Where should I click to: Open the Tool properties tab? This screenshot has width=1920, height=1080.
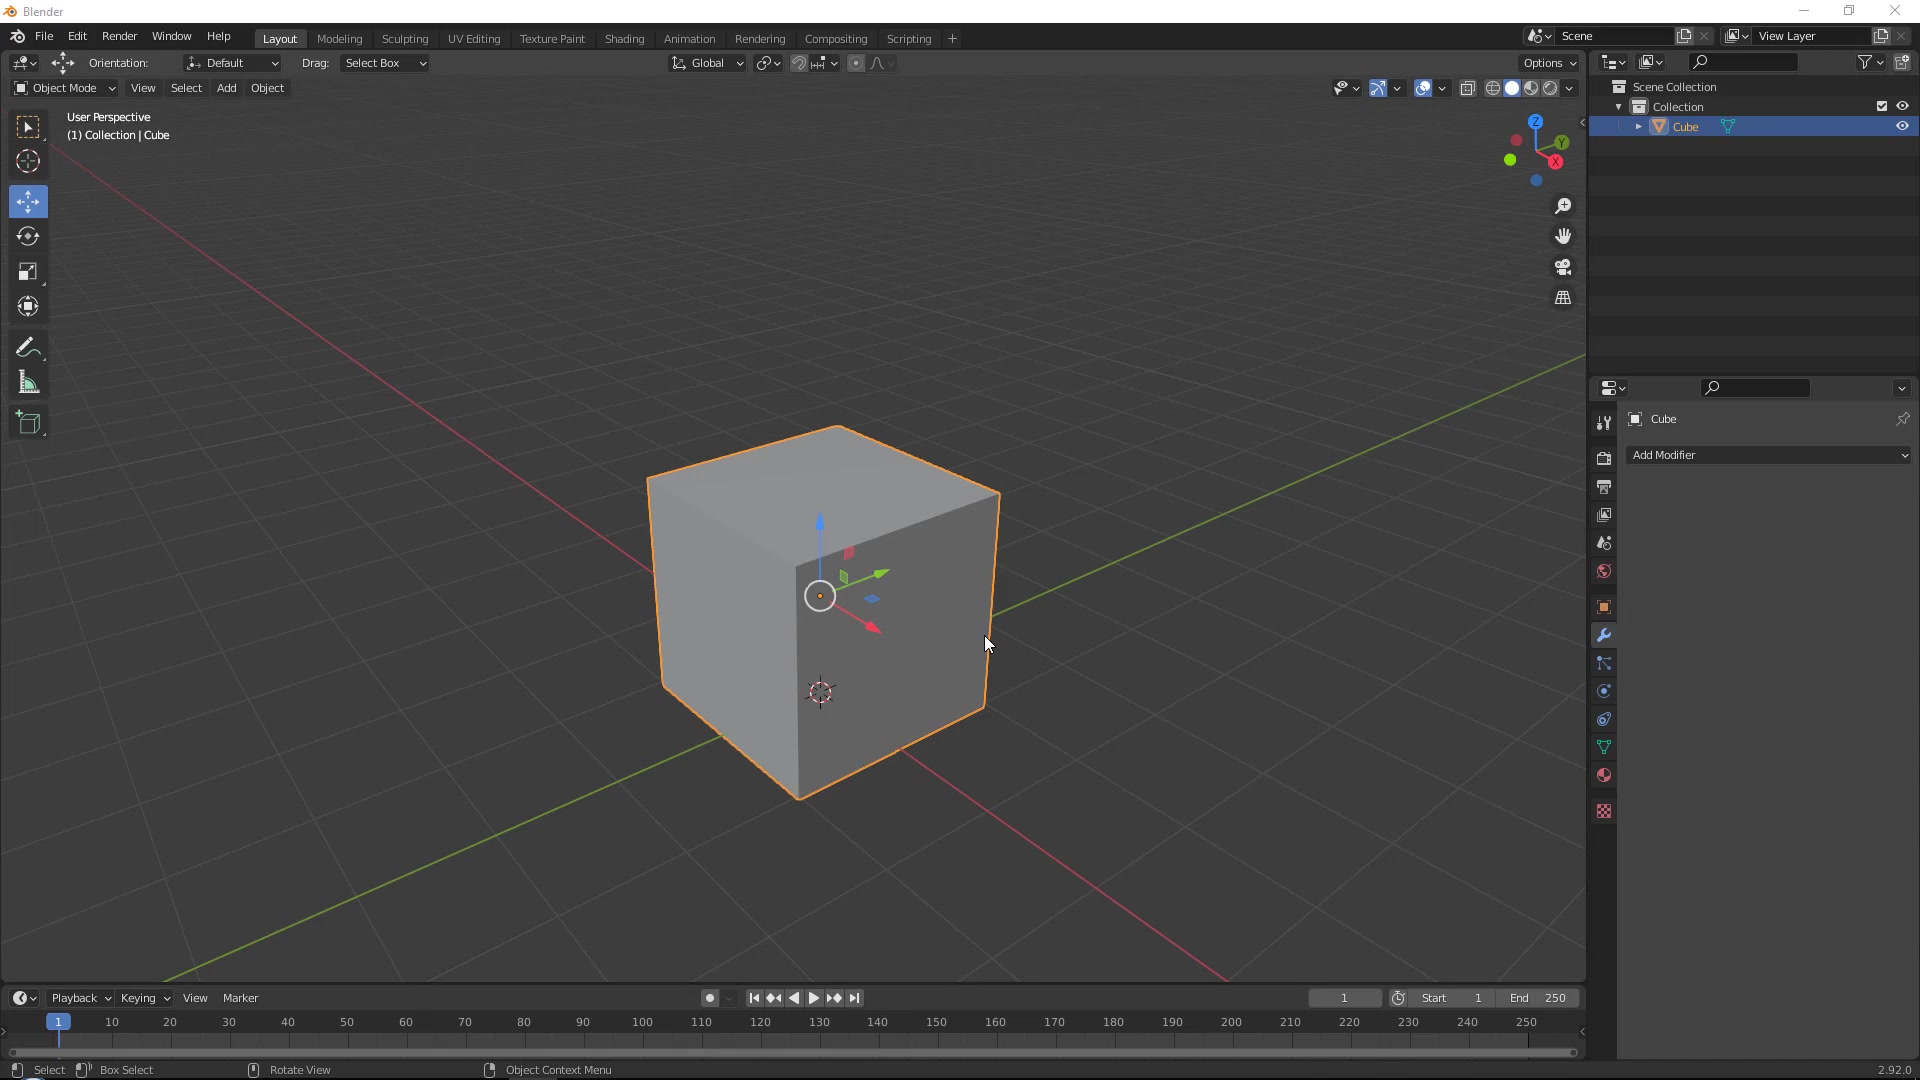(1604, 423)
